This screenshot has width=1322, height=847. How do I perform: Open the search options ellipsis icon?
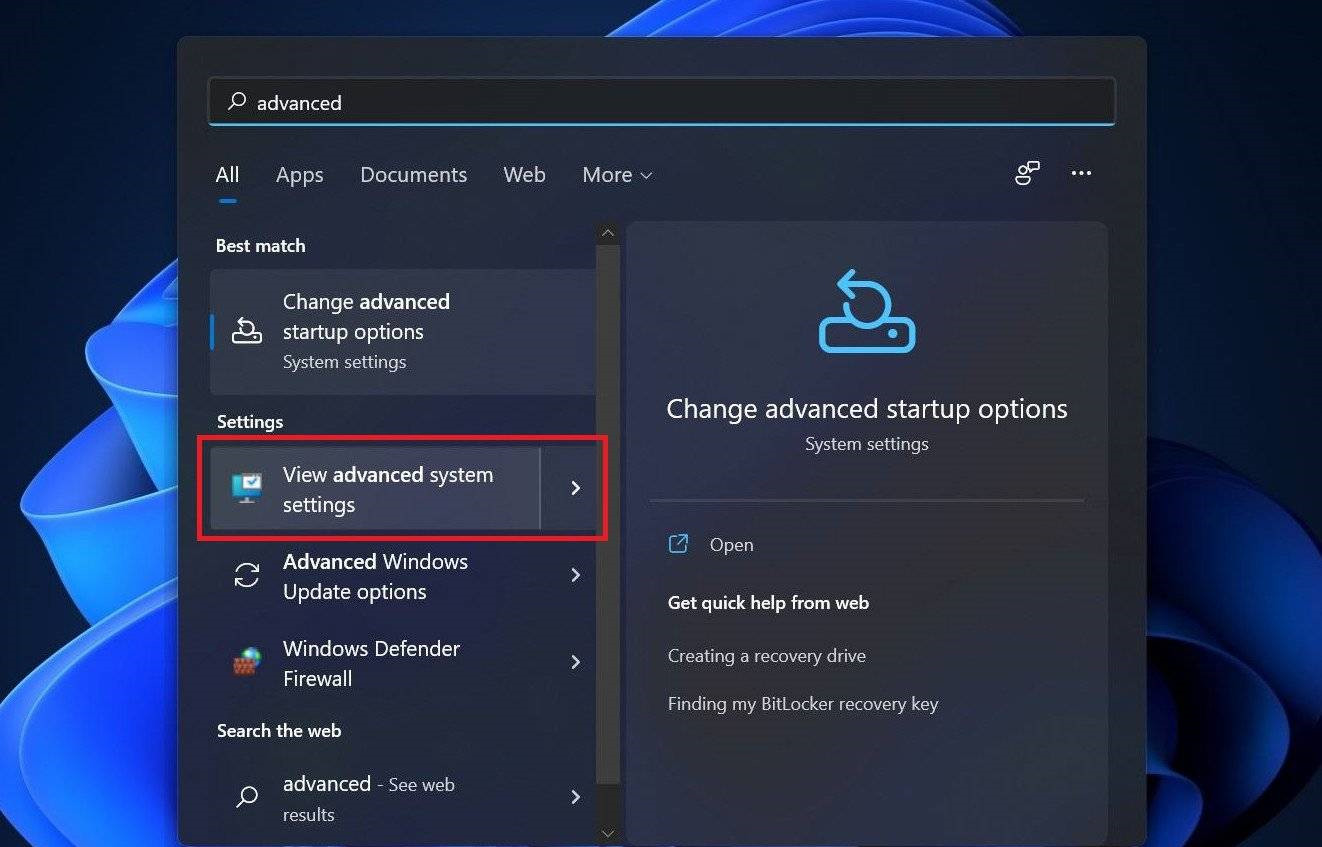click(1081, 173)
